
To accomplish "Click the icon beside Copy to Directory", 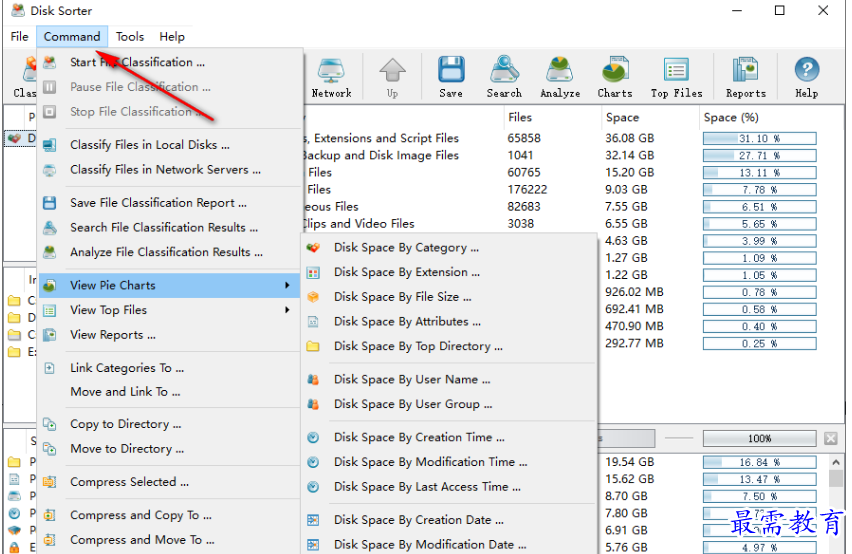I will pyautogui.click(x=49, y=424).
